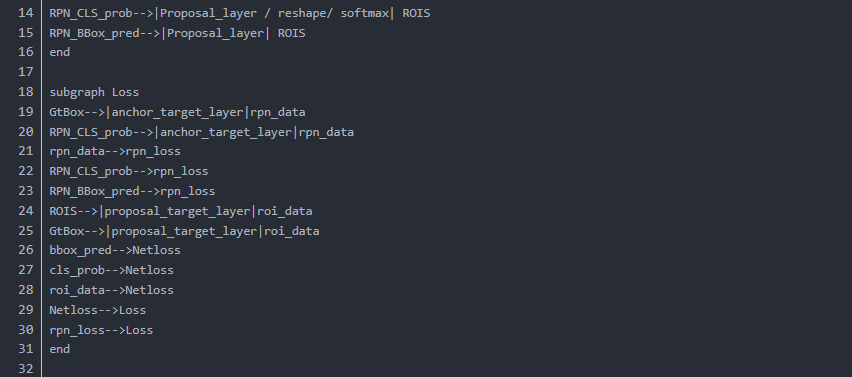Click 'RPN_BBox_pred' on line 23
Screen dimensions: 852x377
tap(94, 191)
